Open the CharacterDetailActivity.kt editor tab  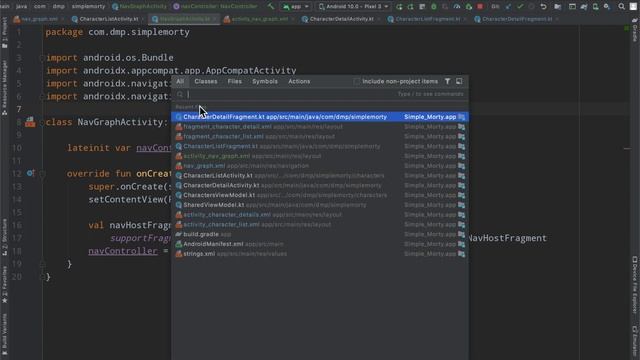pos(341,19)
